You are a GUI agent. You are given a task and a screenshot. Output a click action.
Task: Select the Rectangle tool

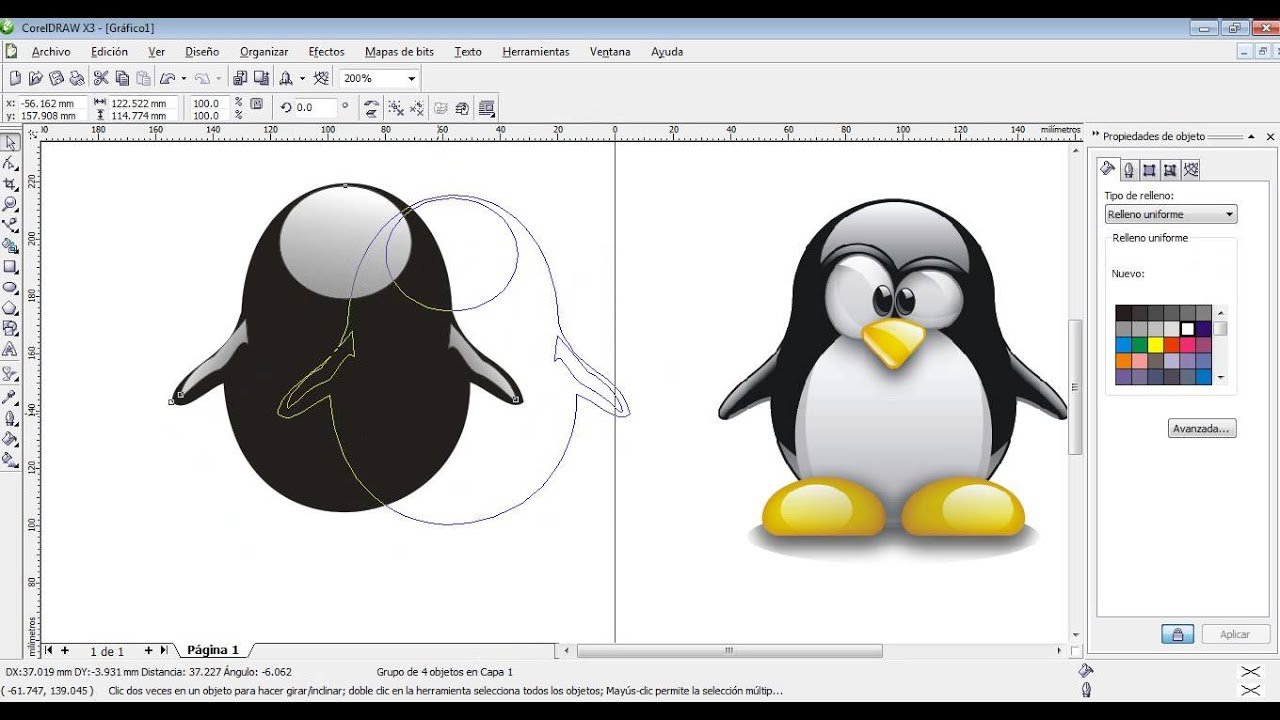click(11, 267)
